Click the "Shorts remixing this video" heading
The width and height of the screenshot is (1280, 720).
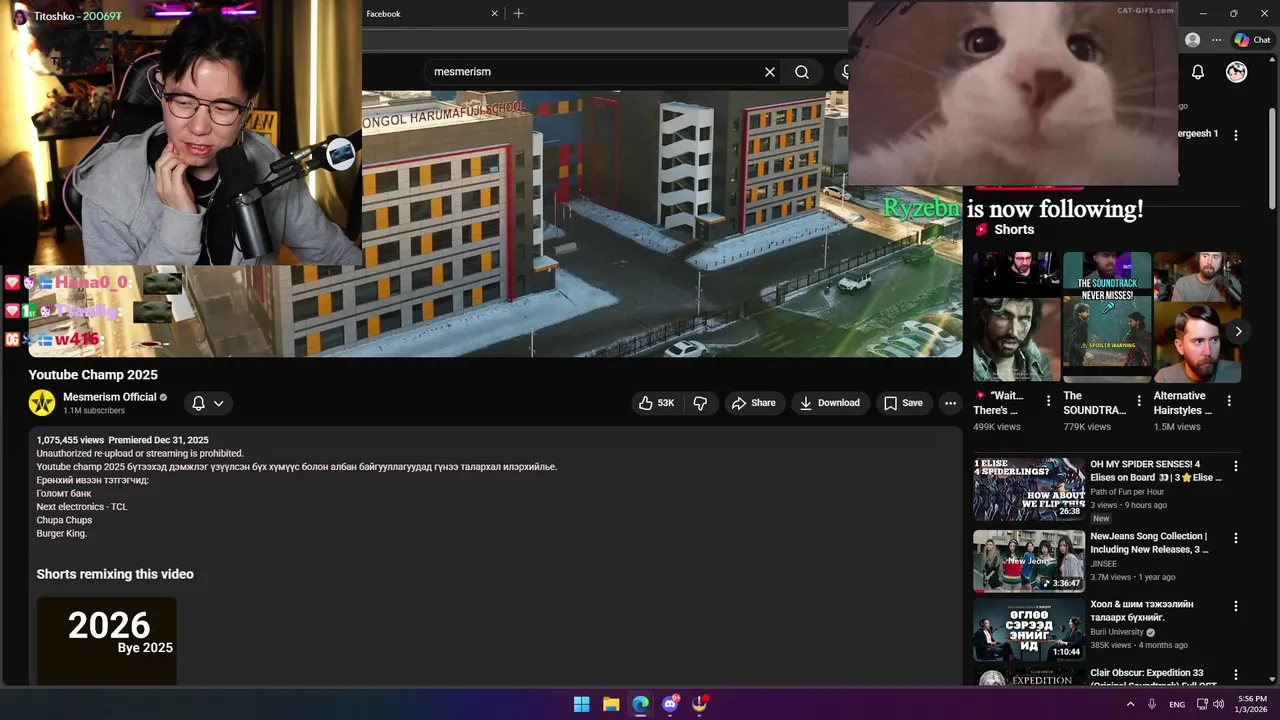(115, 574)
